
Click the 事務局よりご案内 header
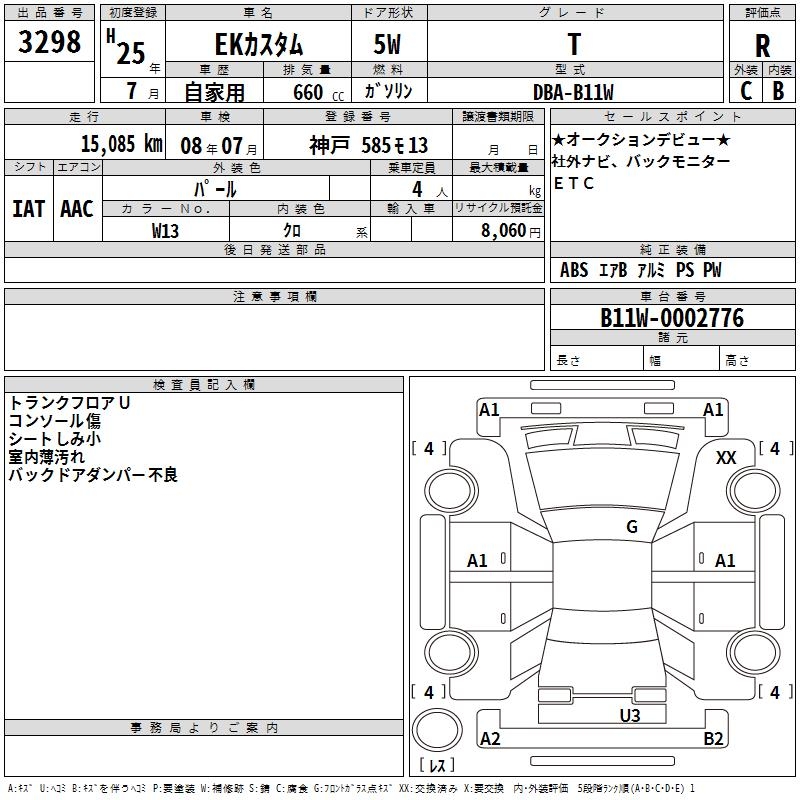click(x=204, y=728)
